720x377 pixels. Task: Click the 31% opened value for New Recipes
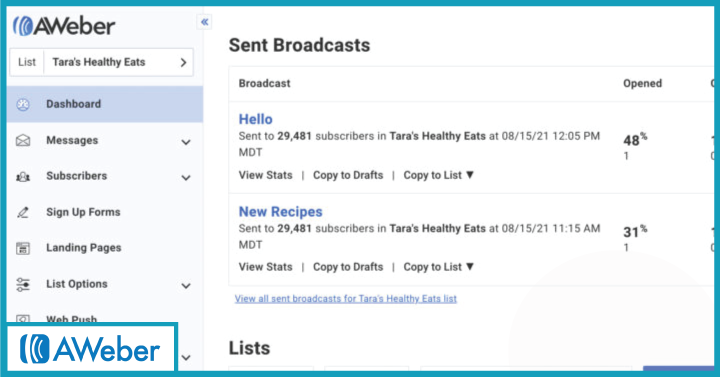click(635, 231)
